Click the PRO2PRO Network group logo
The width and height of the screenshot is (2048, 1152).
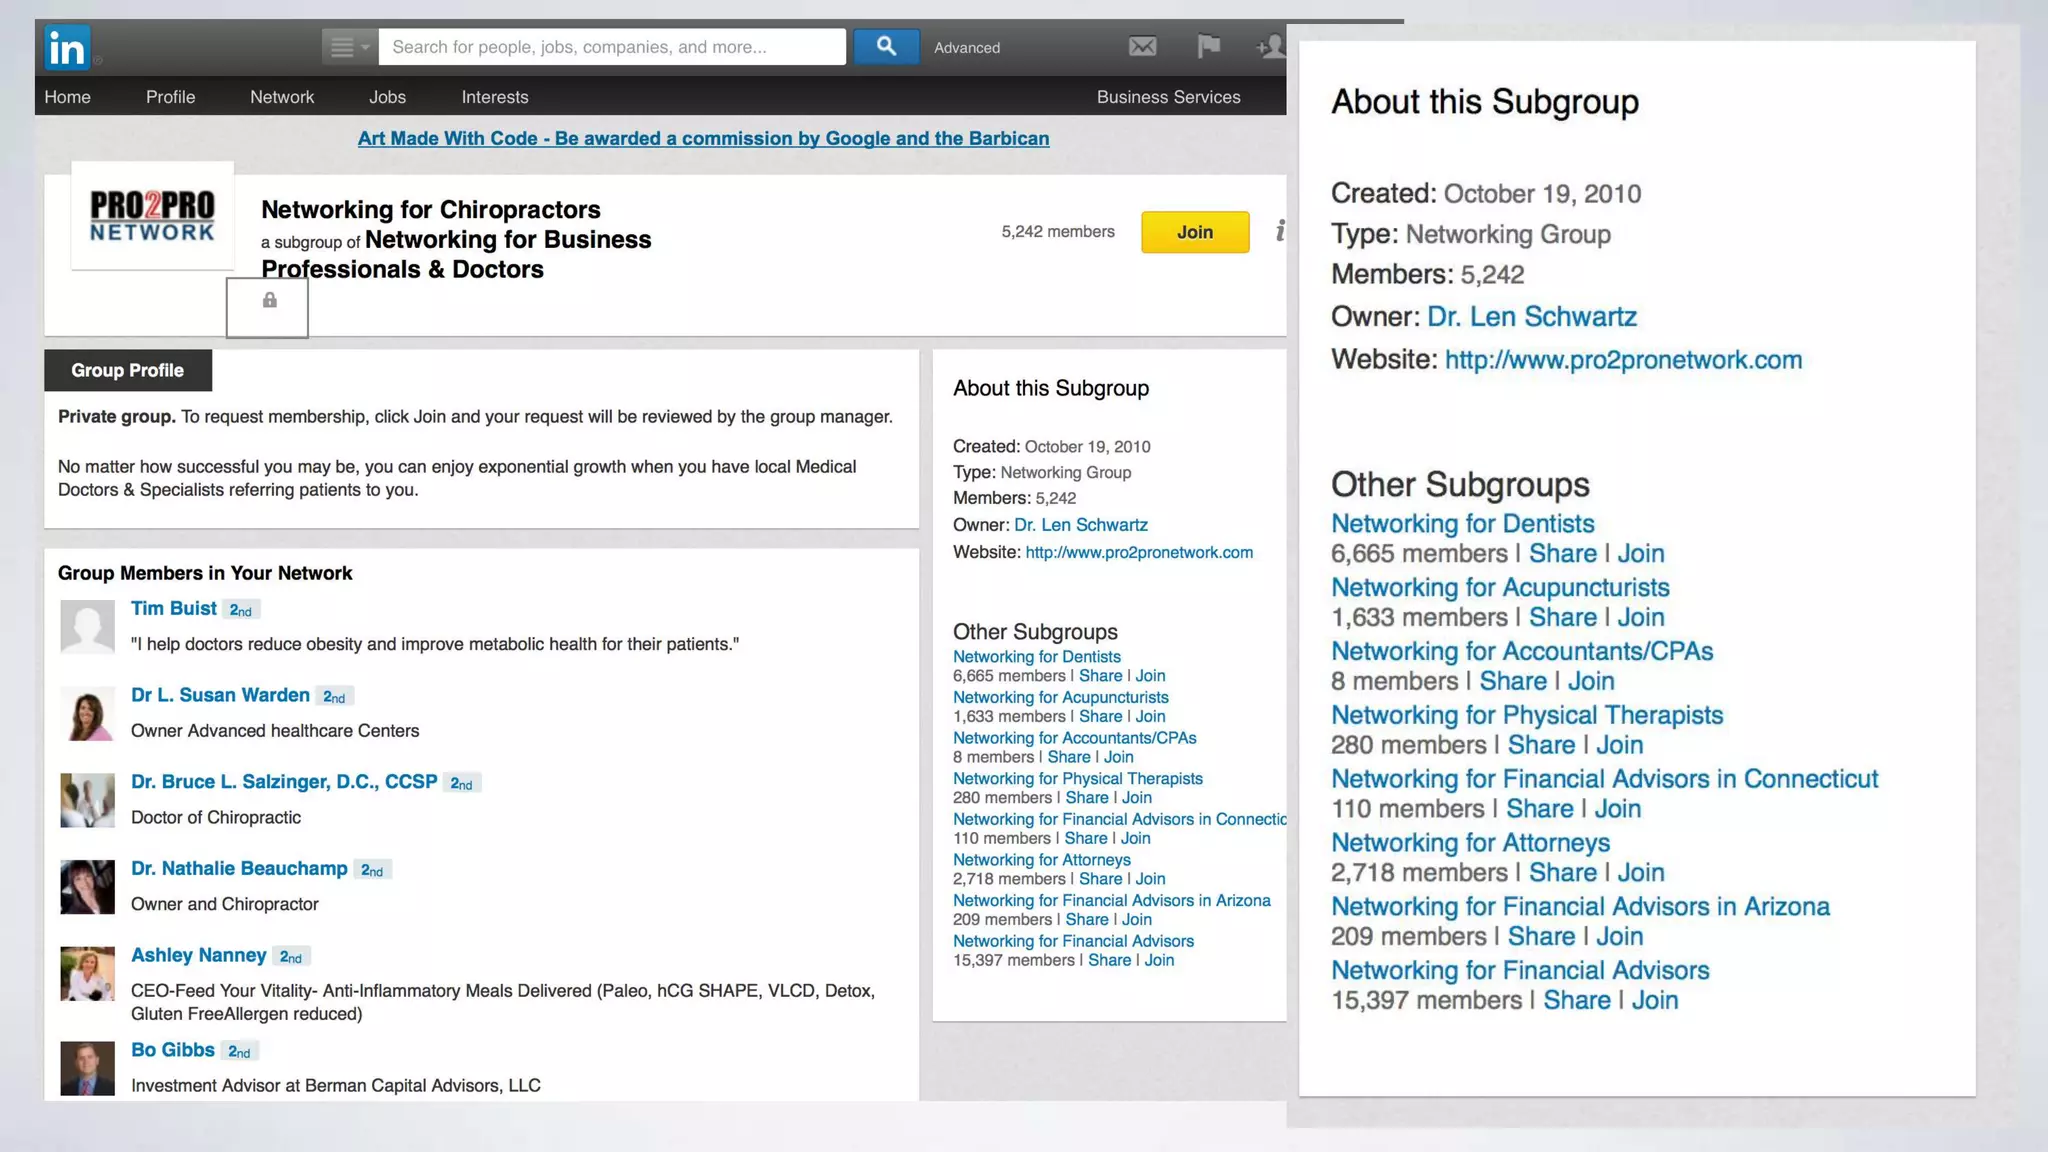coord(152,216)
